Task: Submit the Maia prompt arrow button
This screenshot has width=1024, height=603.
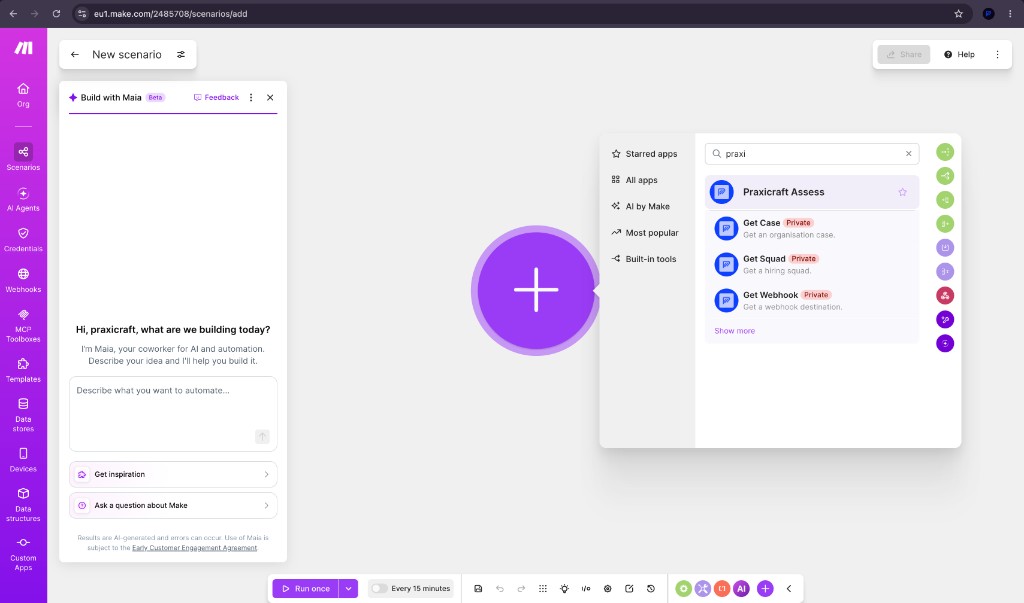Action: point(262,436)
